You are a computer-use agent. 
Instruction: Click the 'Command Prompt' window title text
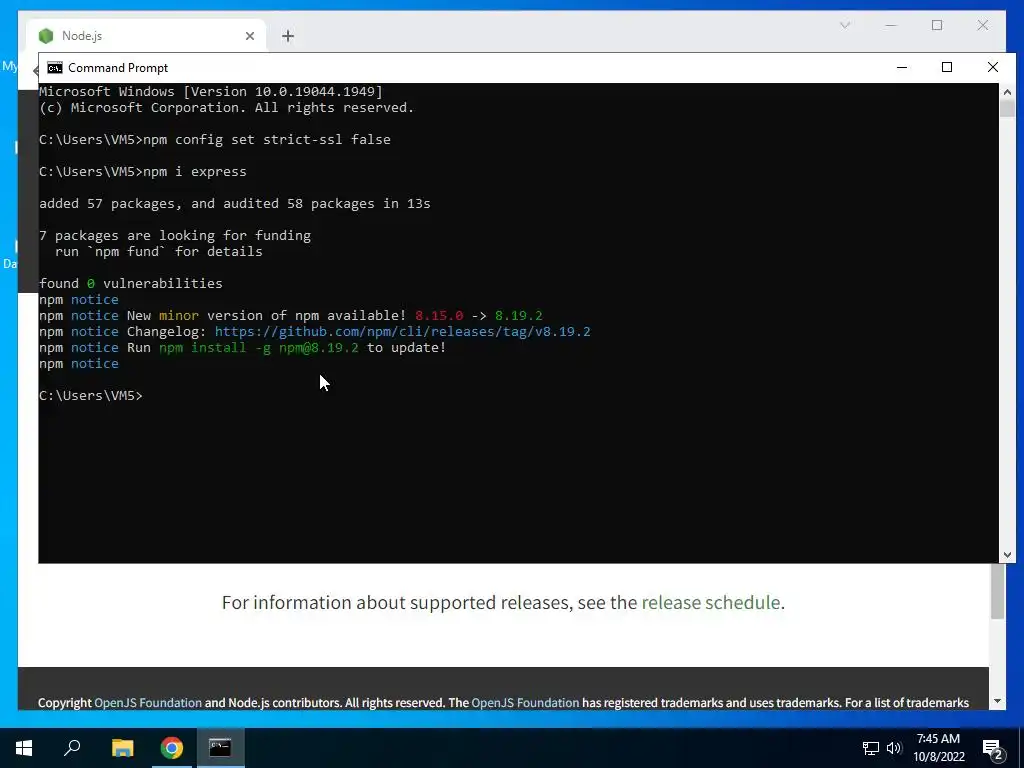click(118, 68)
